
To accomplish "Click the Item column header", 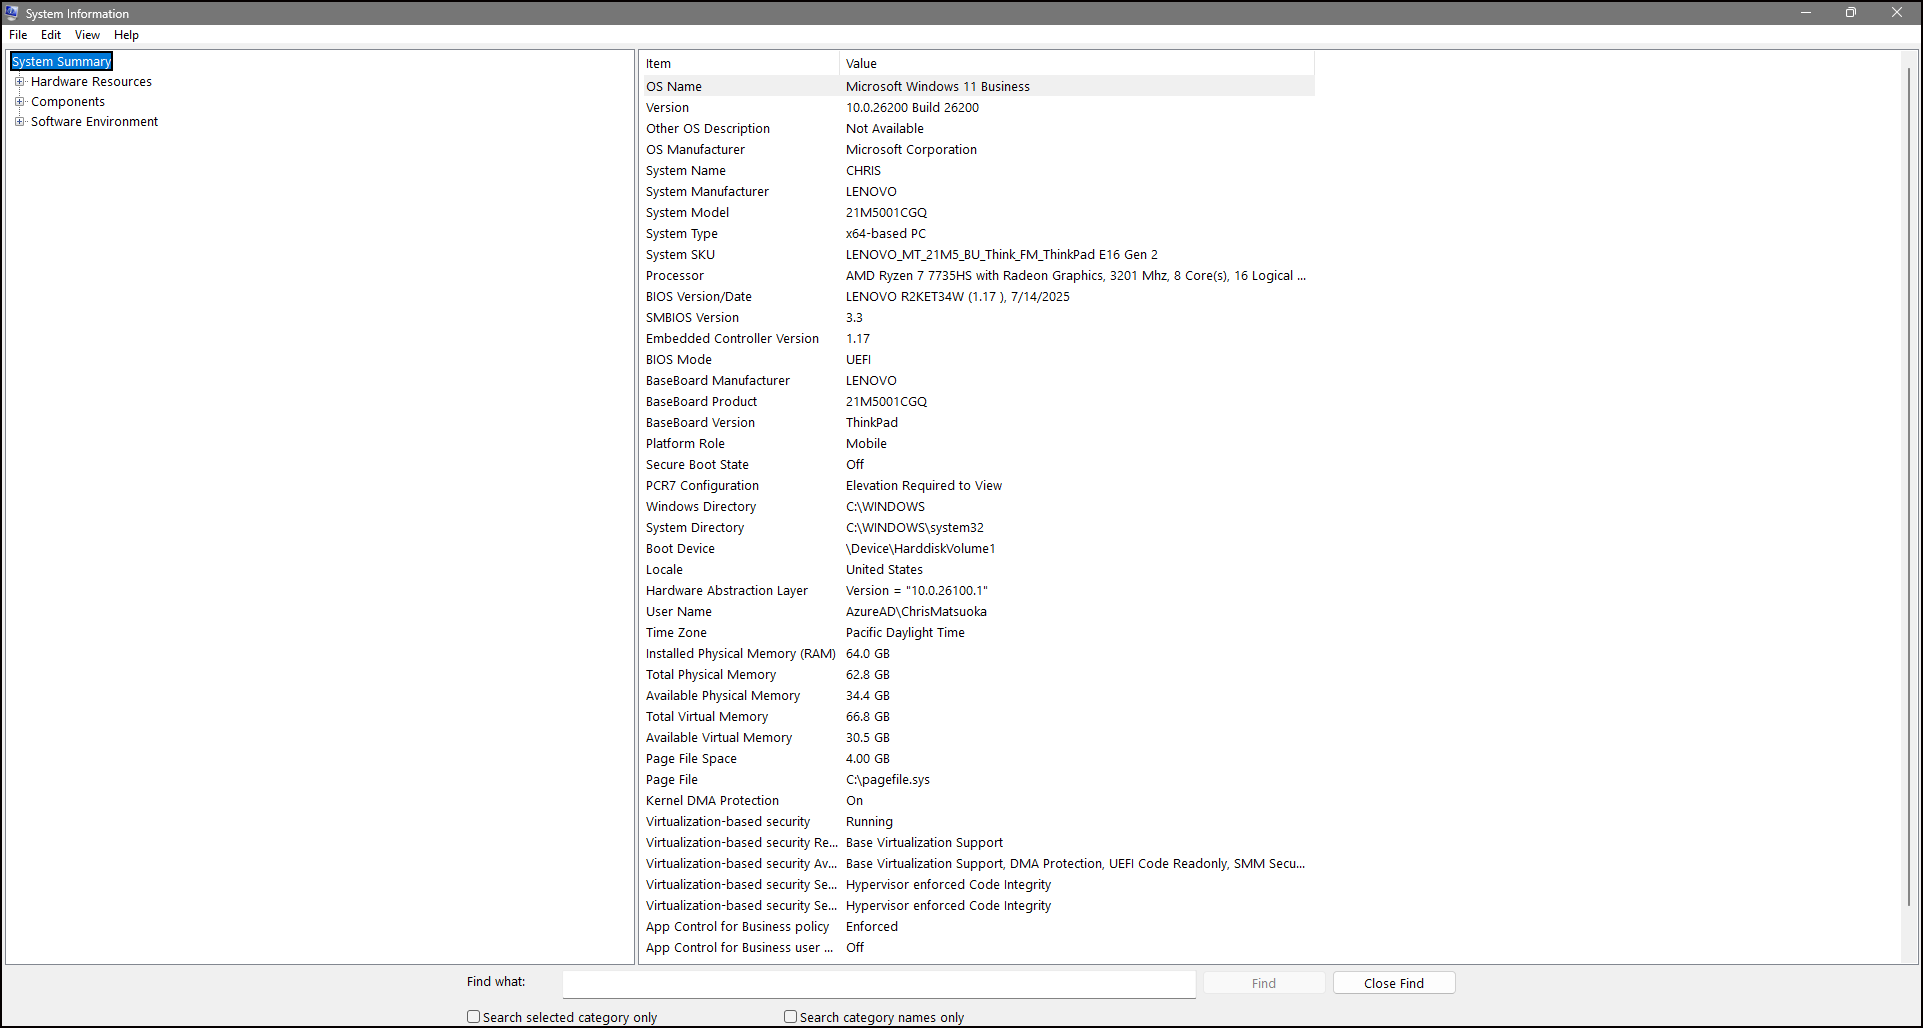I will (739, 64).
